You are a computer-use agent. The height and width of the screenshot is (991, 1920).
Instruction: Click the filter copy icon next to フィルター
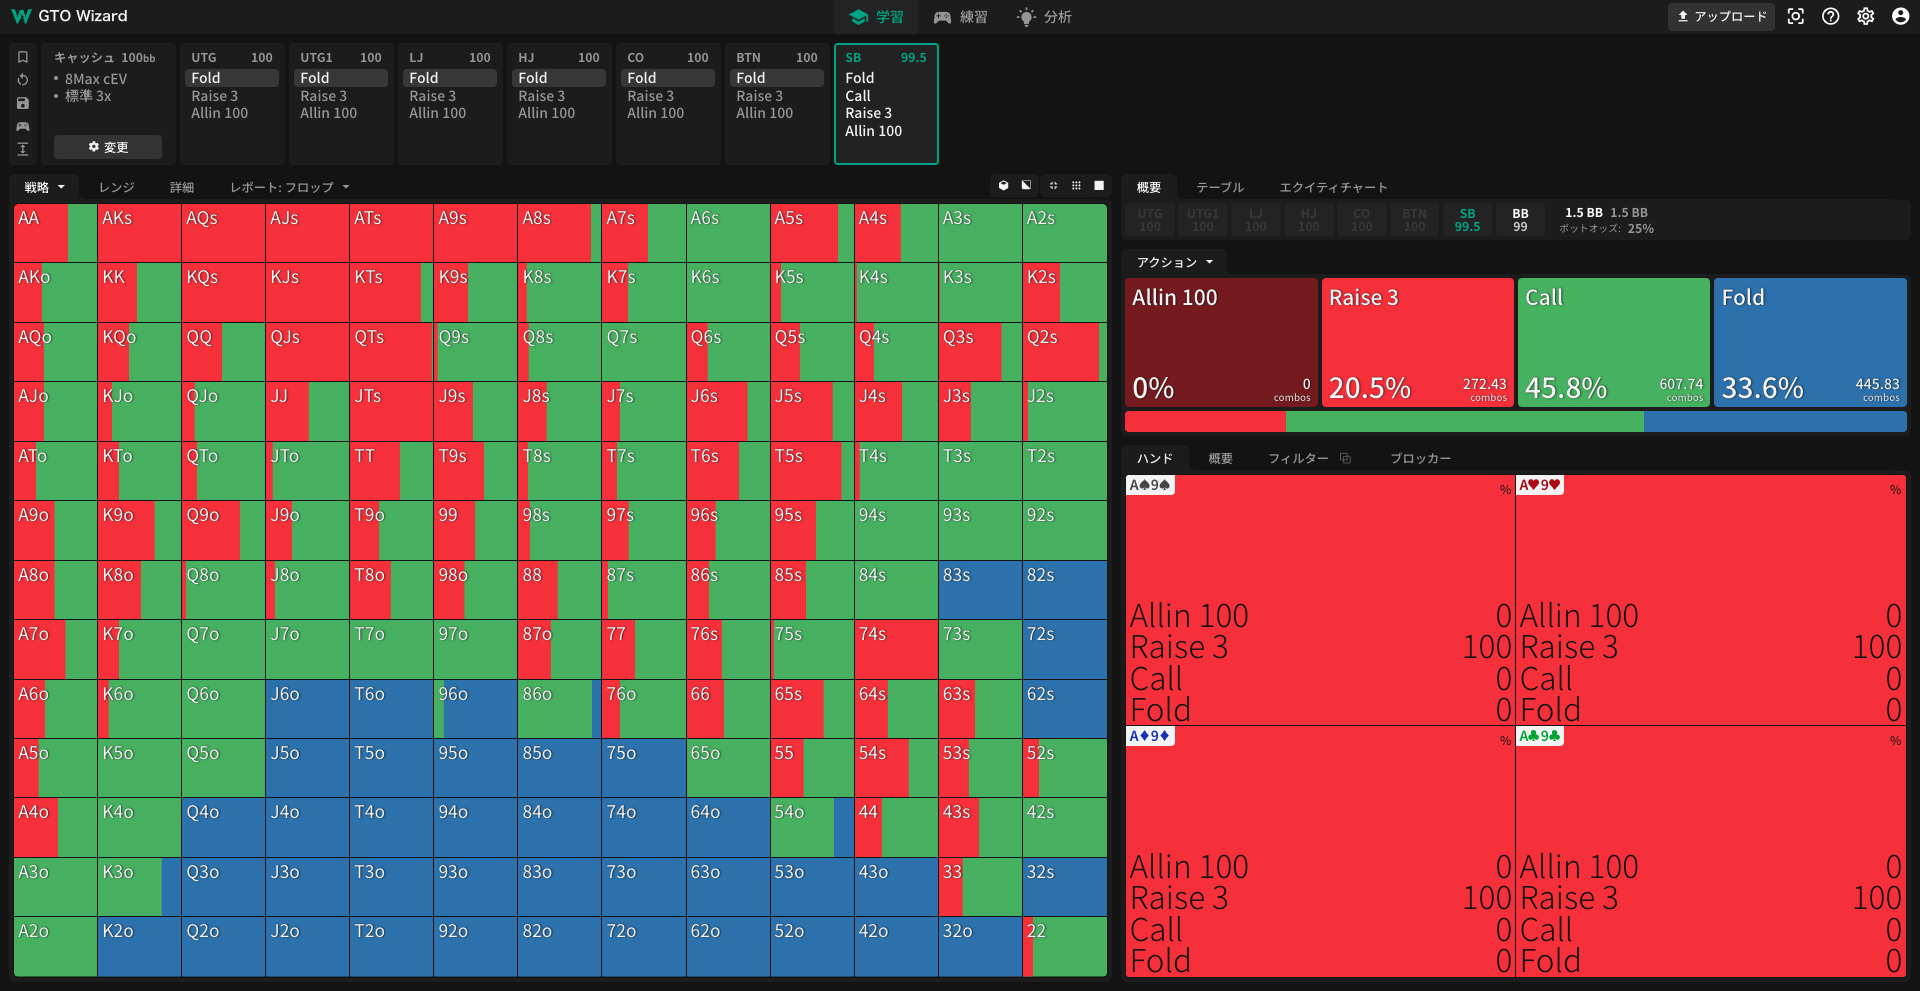(x=1346, y=458)
